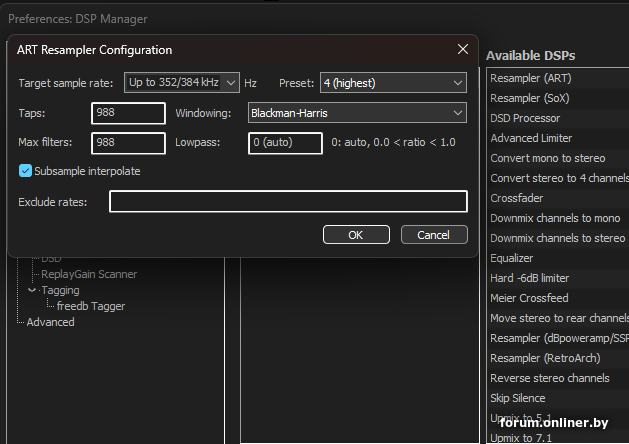Viewport: 629px width, 444px height.
Task: Close the ART Resampler Configuration dialog
Action: tap(463, 49)
